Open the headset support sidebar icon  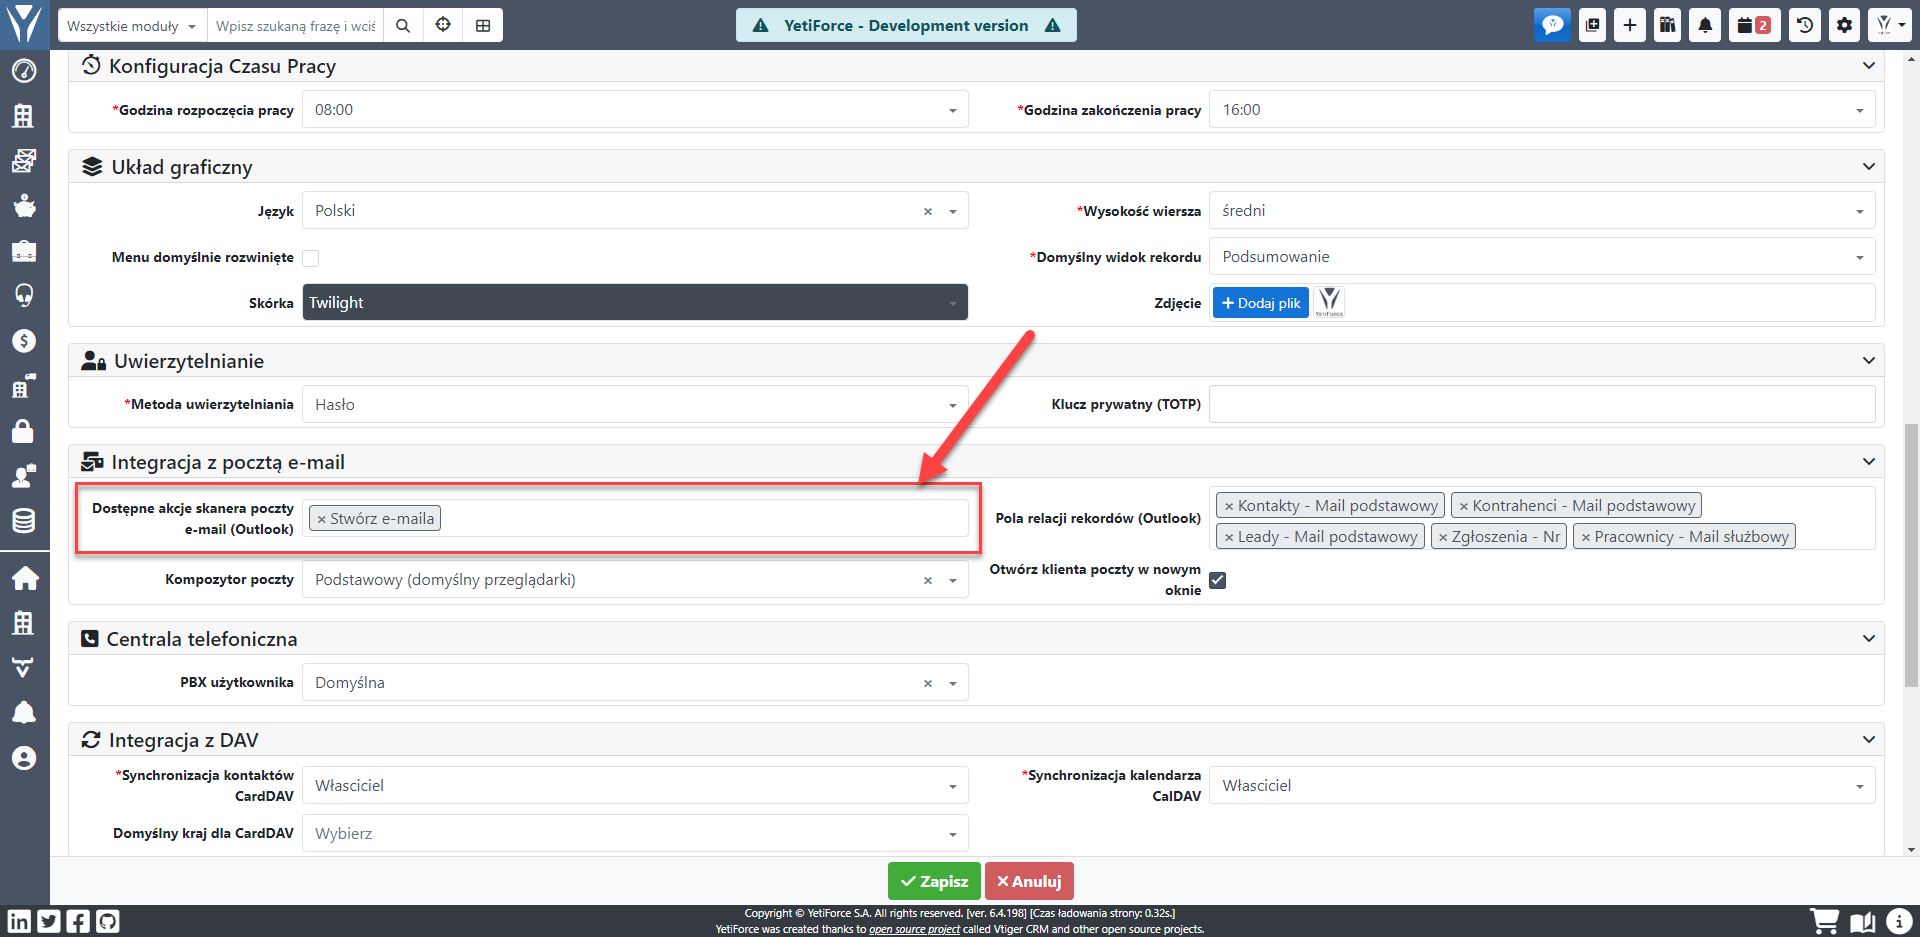click(24, 295)
